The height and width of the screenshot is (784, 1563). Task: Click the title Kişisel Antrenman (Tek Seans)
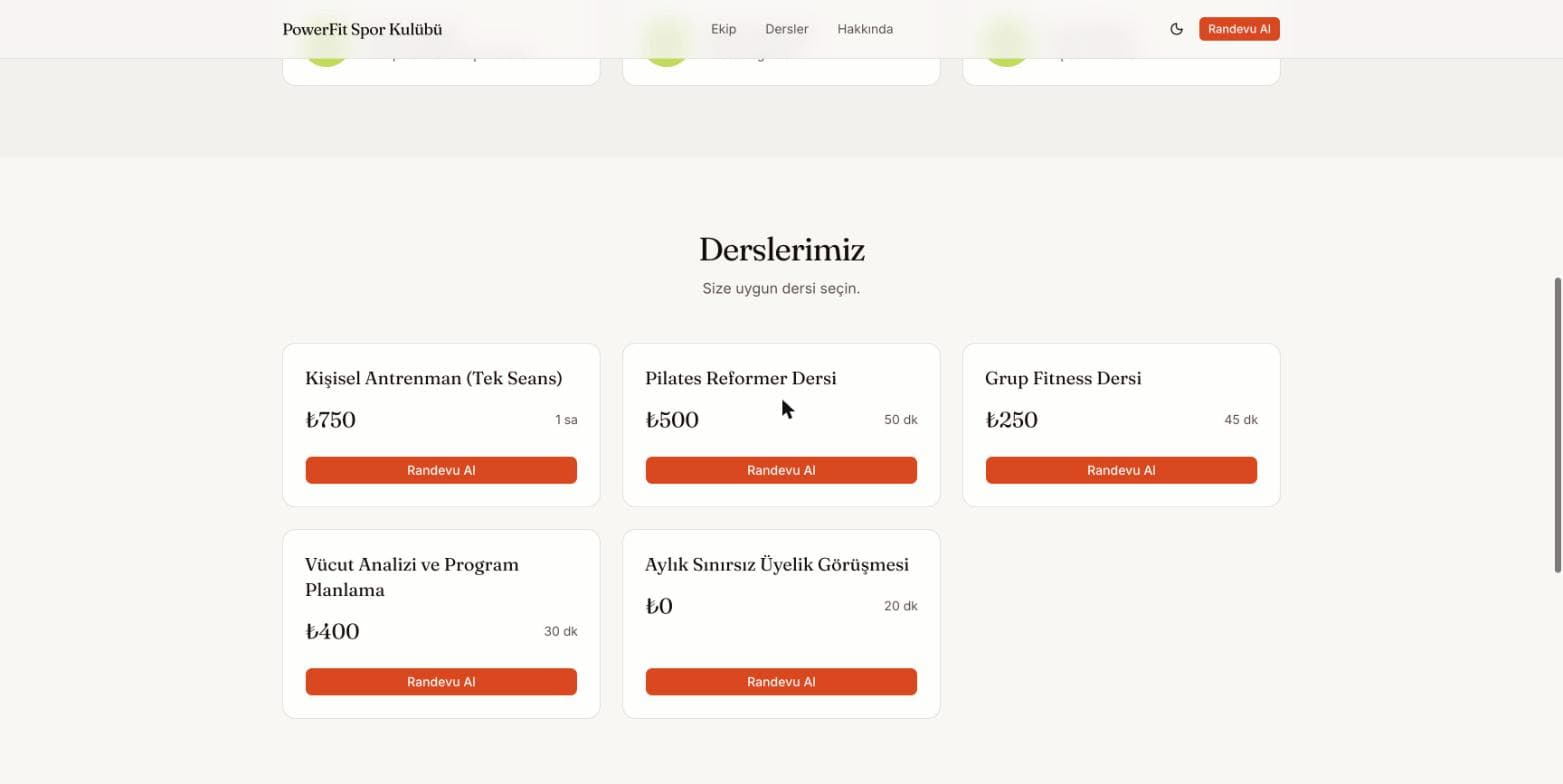coord(433,378)
